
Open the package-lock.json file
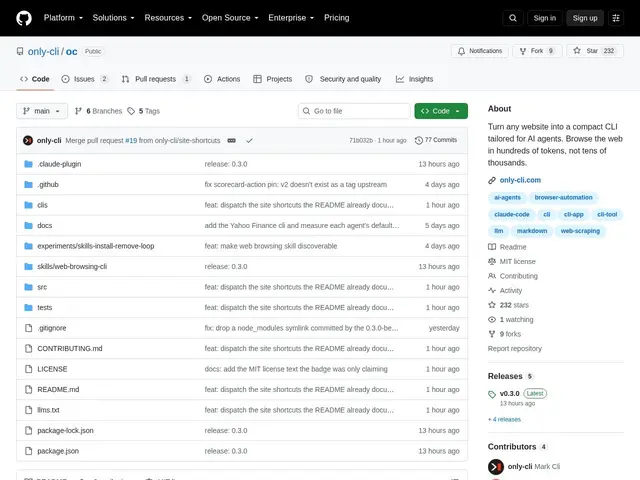tap(65, 431)
